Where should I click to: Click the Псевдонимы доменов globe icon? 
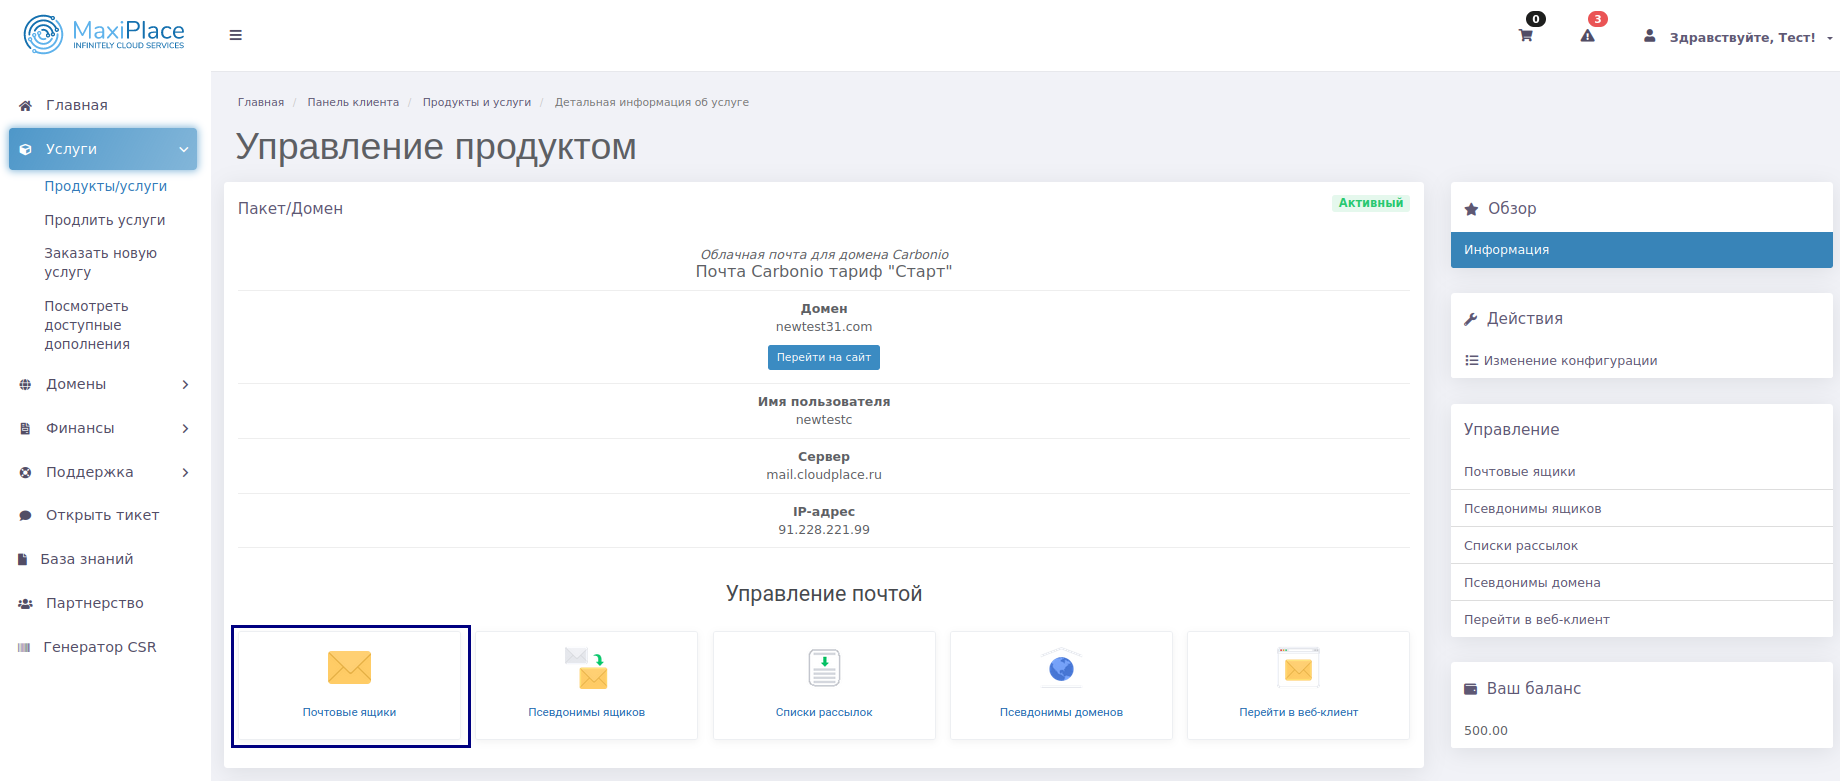coord(1061,667)
